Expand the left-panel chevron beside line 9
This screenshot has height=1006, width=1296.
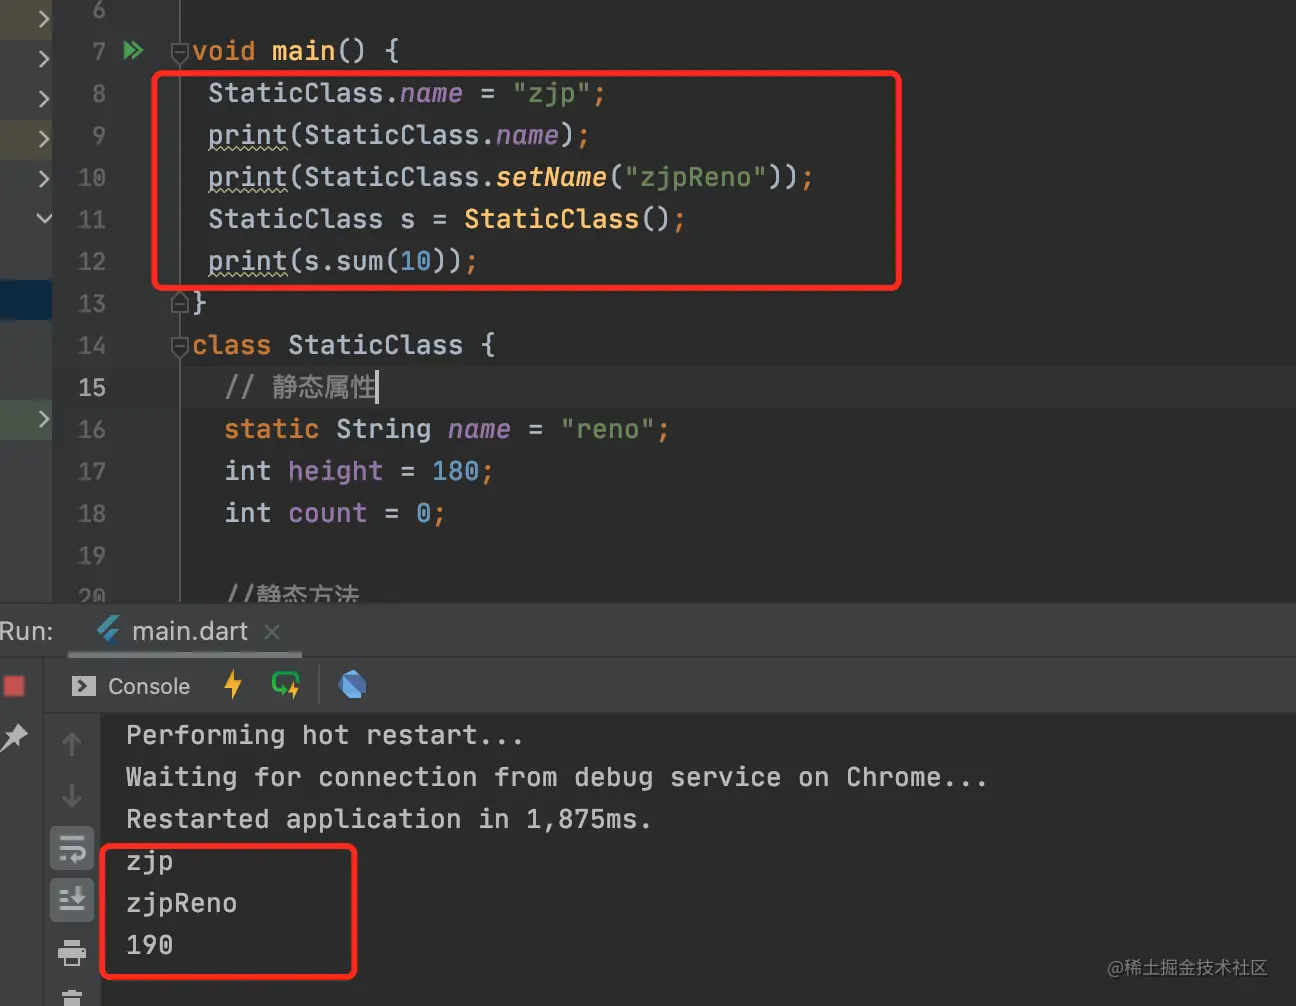43,138
